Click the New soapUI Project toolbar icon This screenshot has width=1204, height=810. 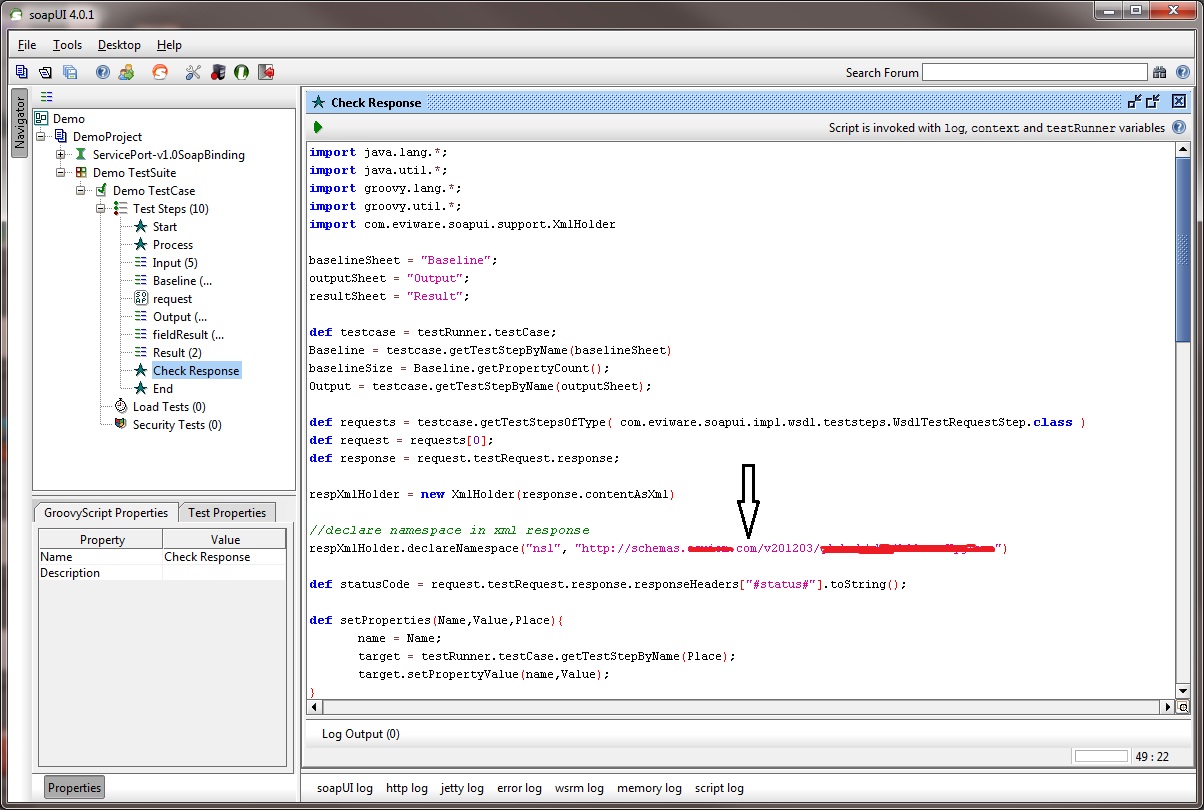(x=22, y=72)
